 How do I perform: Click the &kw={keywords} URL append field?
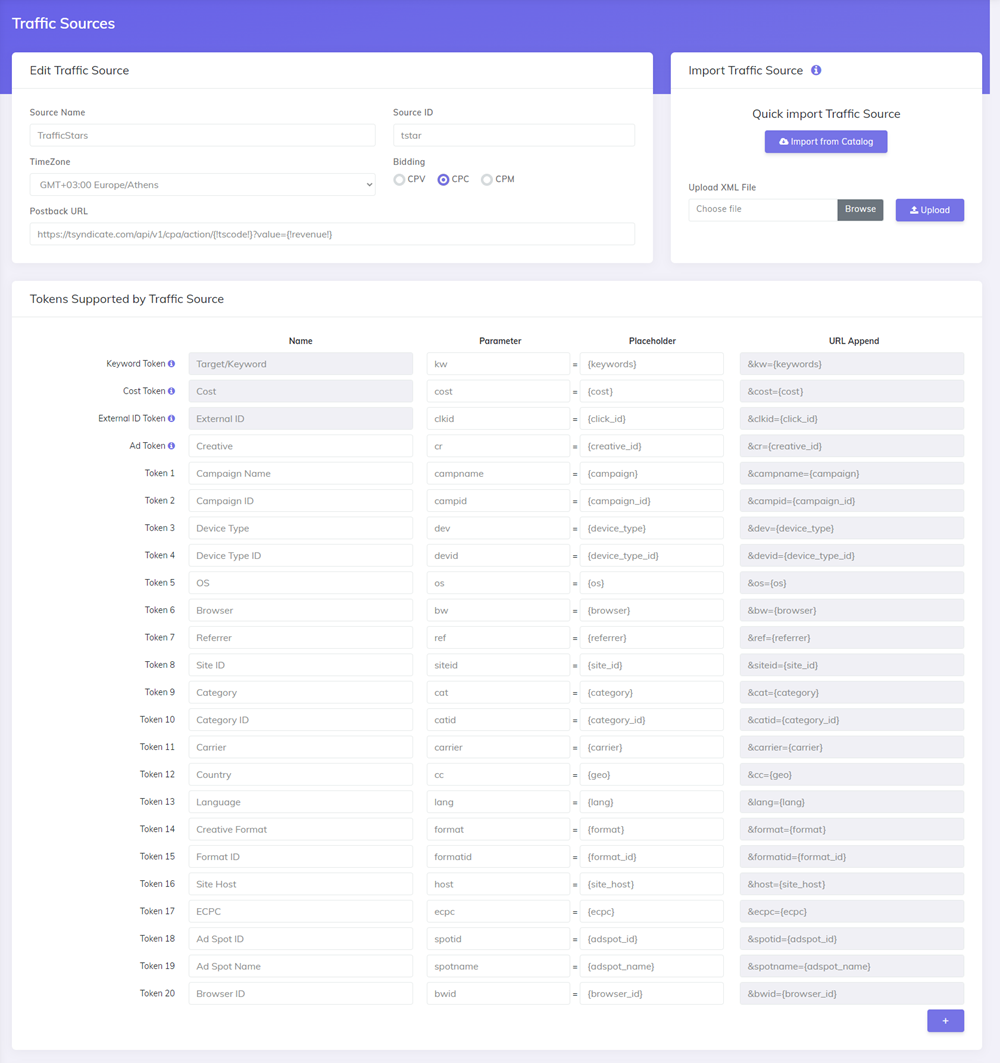pos(852,364)
